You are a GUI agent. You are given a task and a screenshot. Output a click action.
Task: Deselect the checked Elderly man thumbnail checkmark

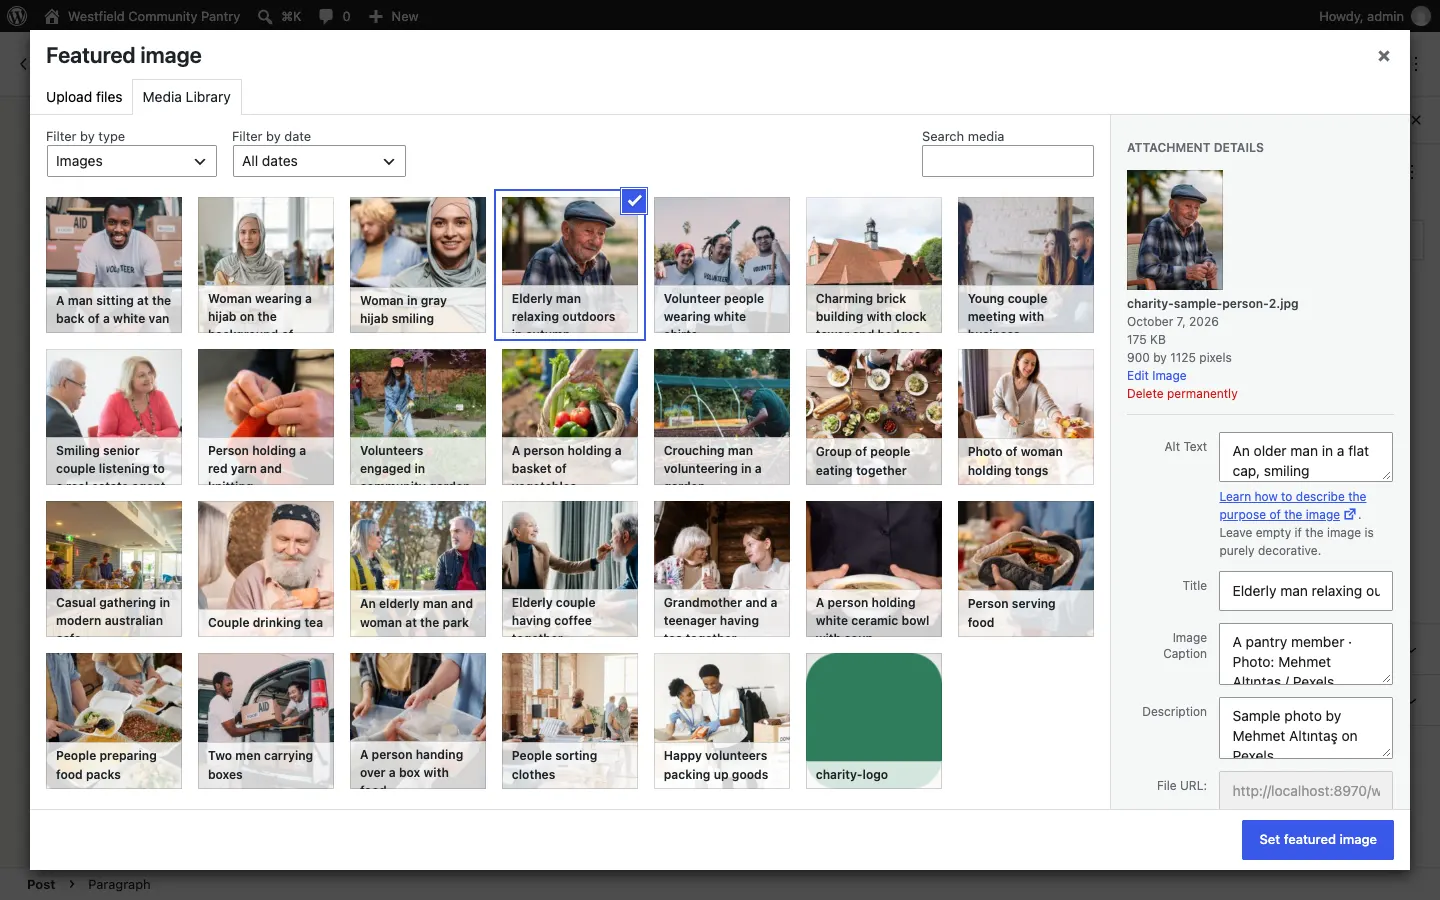pos(634,201)
